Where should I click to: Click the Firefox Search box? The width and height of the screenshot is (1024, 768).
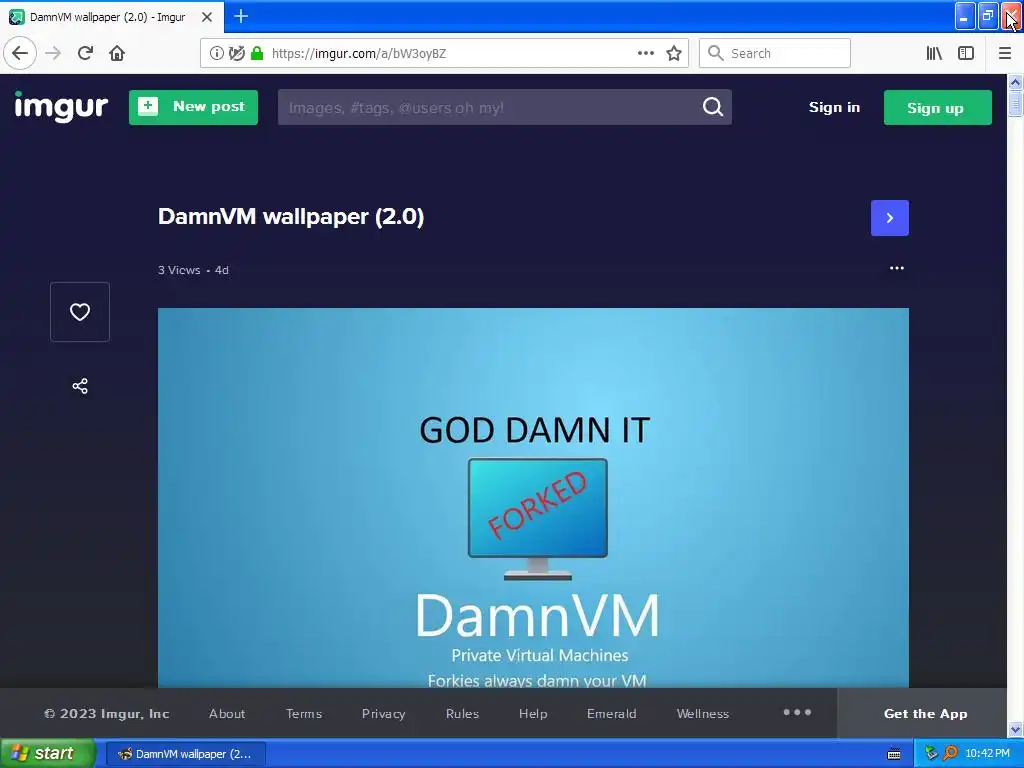[x=775, y=53]
